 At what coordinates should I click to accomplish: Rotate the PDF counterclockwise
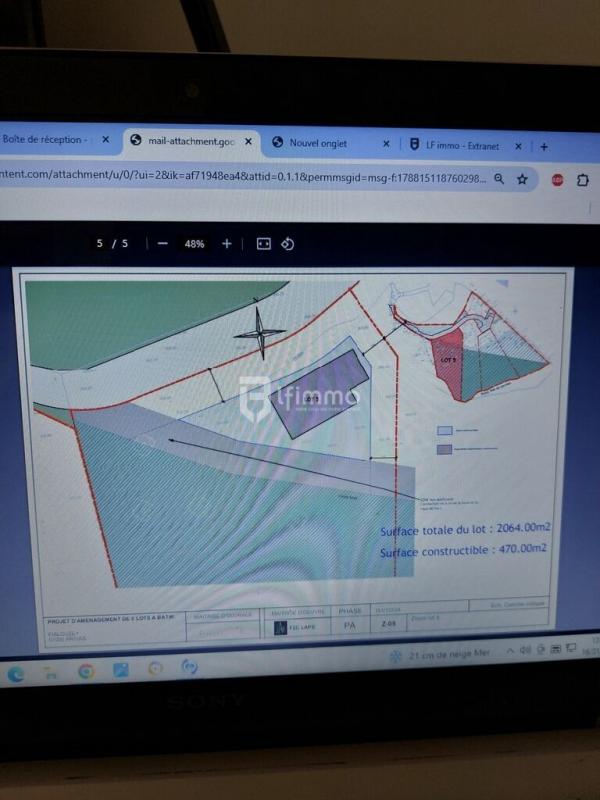tap(287, 244)
